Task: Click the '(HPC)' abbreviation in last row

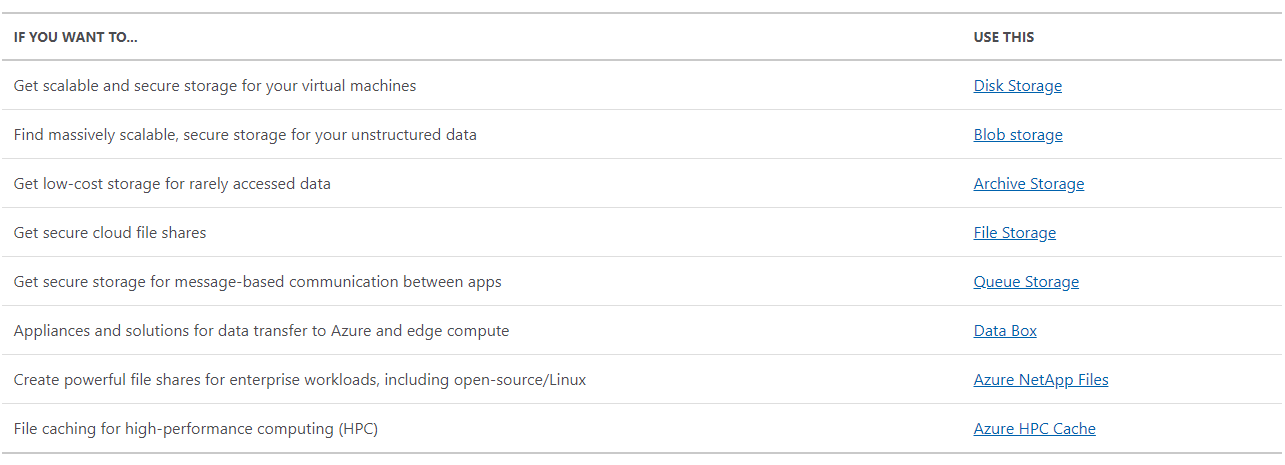Action: click(357, 429)
